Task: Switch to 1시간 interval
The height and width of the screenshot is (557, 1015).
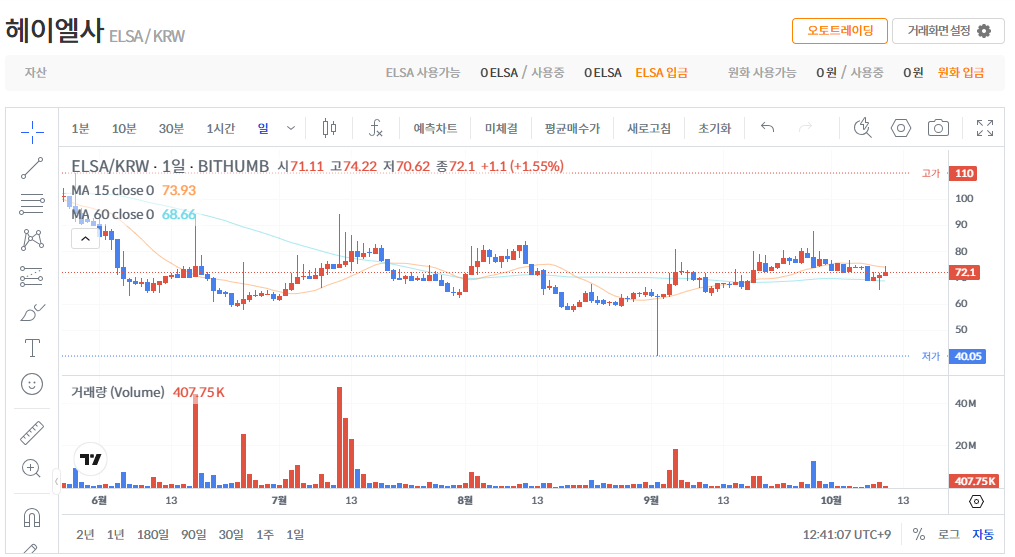Action: [220, 128]
